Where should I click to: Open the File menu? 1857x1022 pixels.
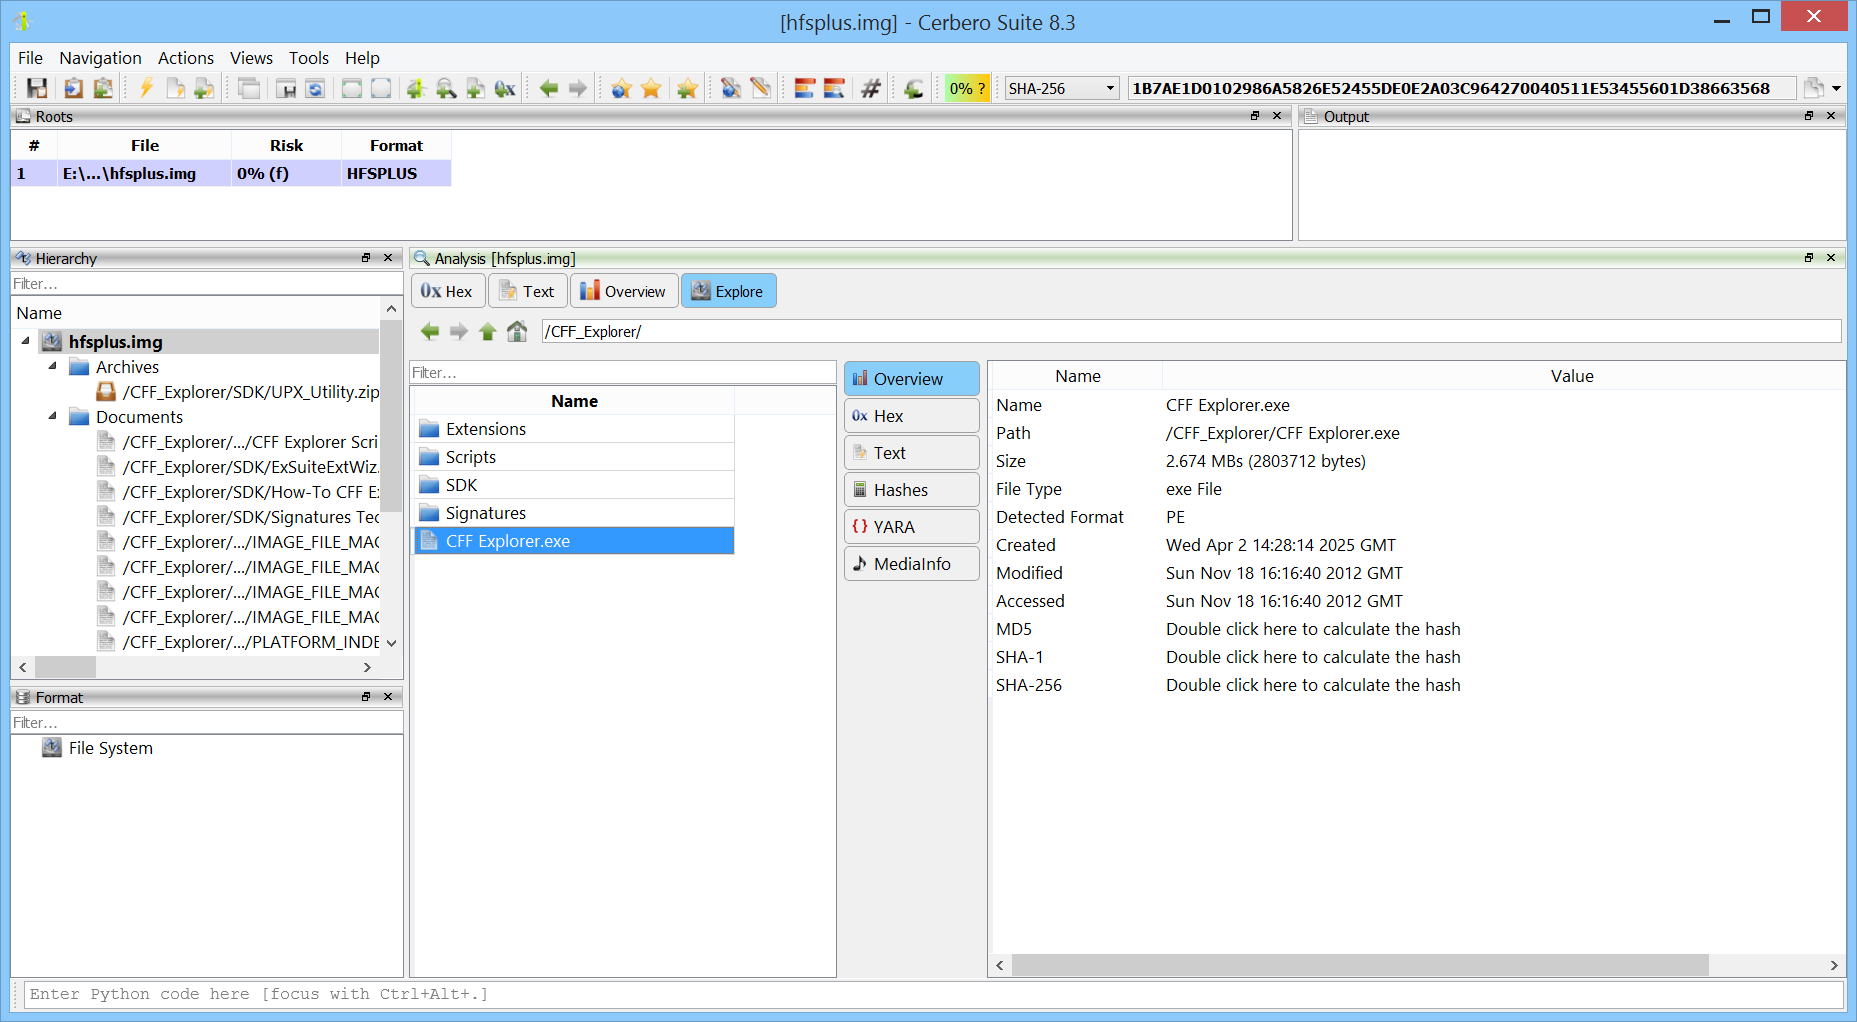(x=31, y=58)
